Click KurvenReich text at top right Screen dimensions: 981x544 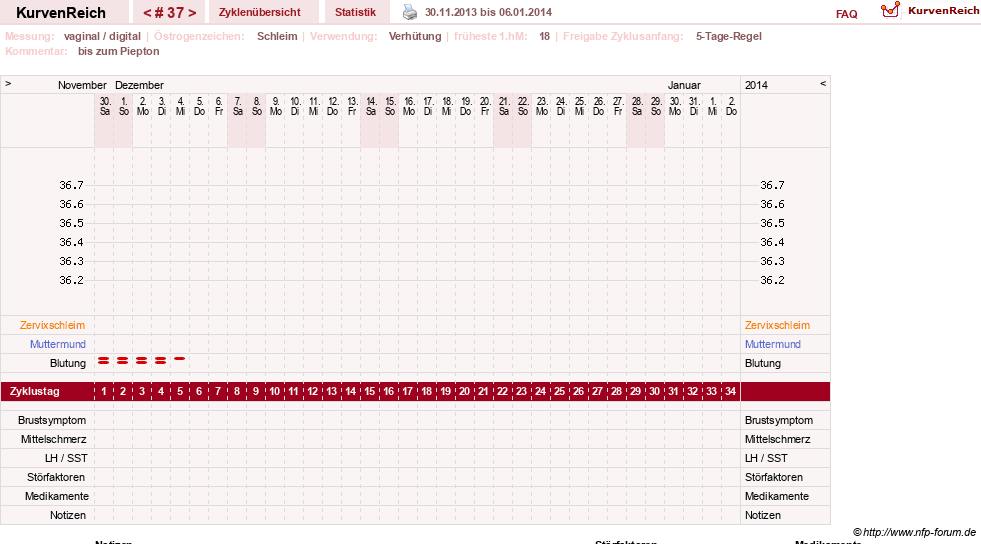click(943, 10)
